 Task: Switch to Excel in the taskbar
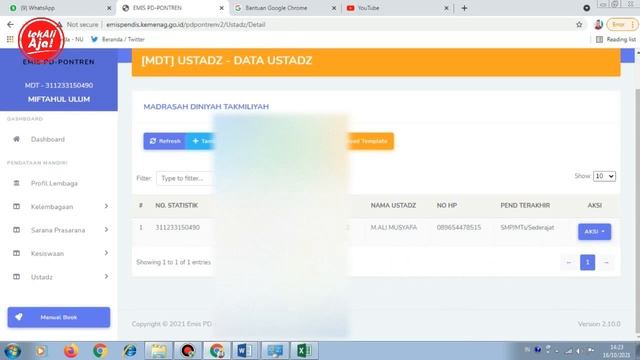pos(304,351)
